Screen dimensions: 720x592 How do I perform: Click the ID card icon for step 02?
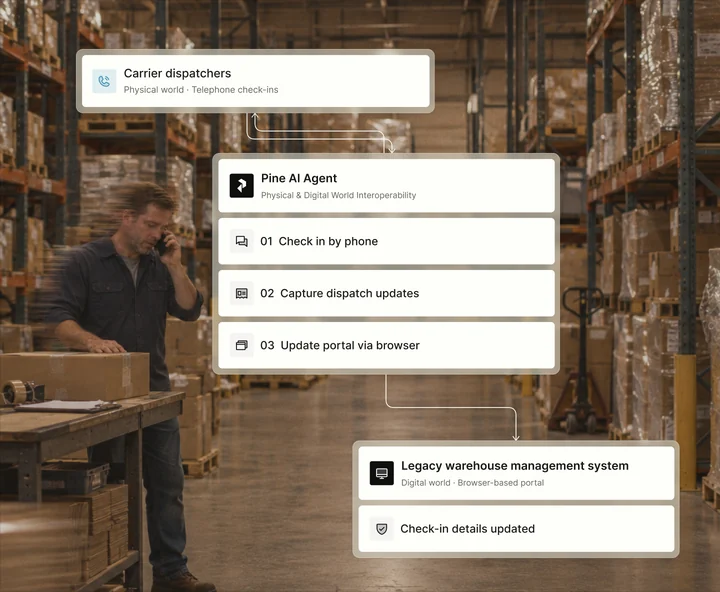242,293
